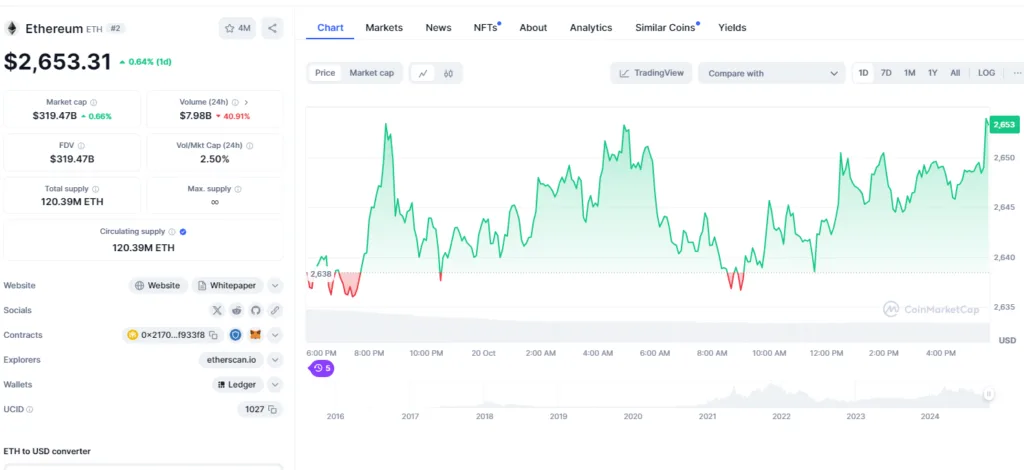Set chart range to 1M
1024x470 pixels.
click(910, 73)
